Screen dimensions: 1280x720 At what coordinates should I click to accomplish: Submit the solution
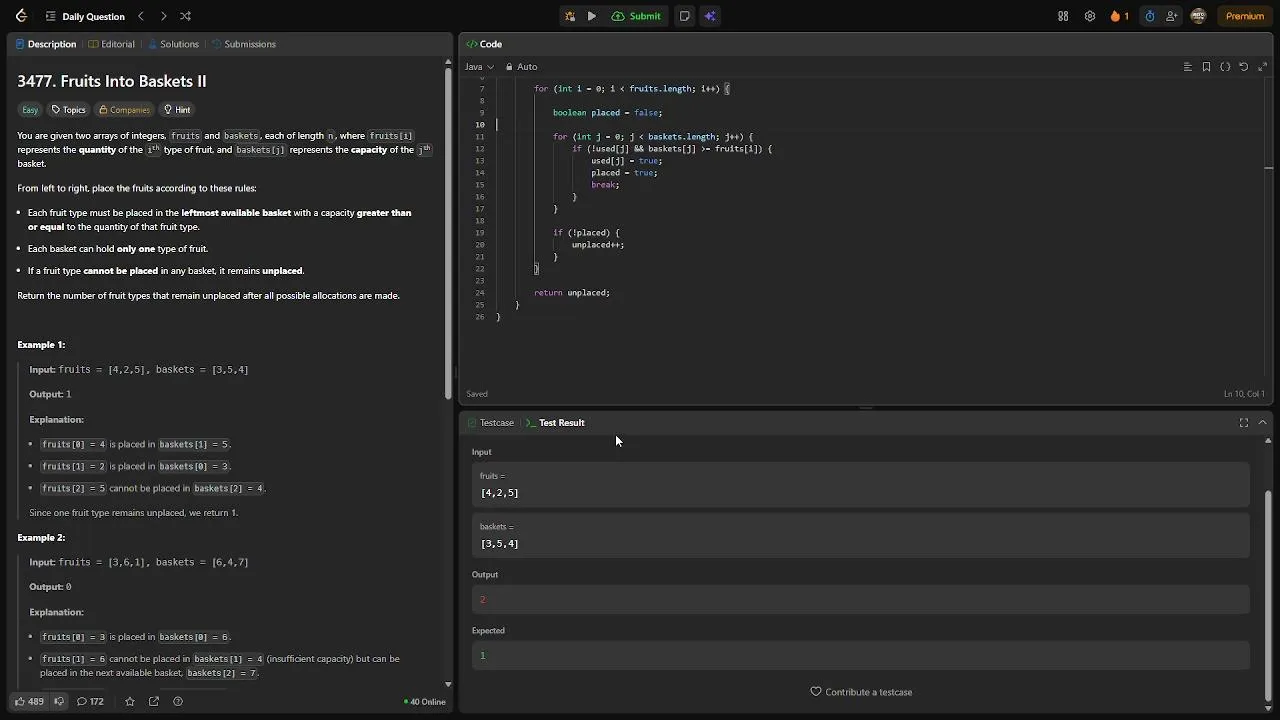(637, 16)
